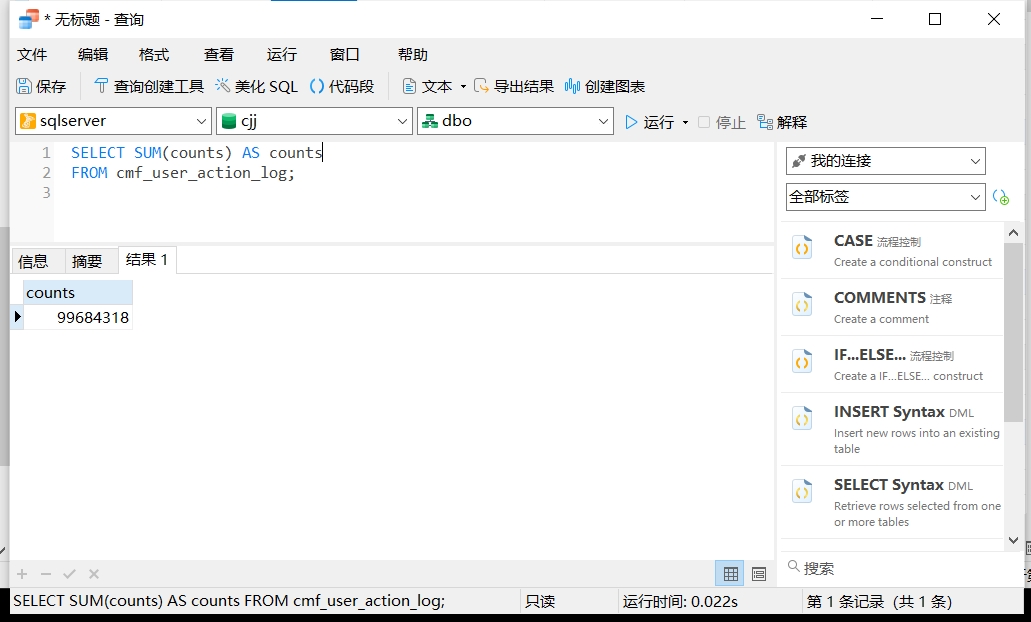Screen dimensions: 1031x622
Task: Click Beautify SQL (美化 SQL)
Action: pyautogui.click(x=256, y=86)
